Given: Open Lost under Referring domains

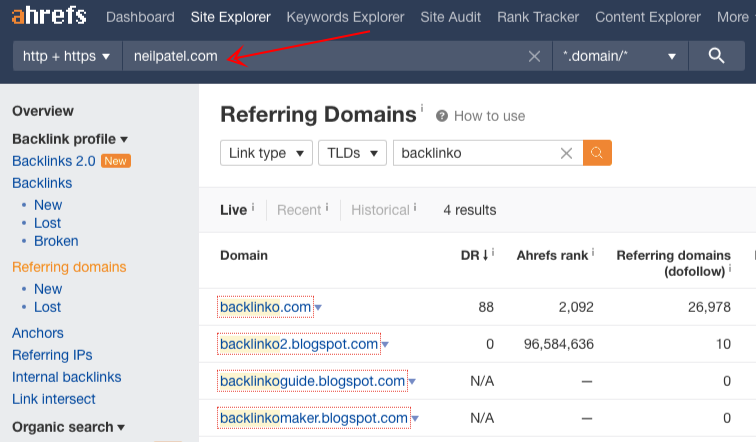Looking at the screenshot, I should pyautogui.click(x=47, y=307).
